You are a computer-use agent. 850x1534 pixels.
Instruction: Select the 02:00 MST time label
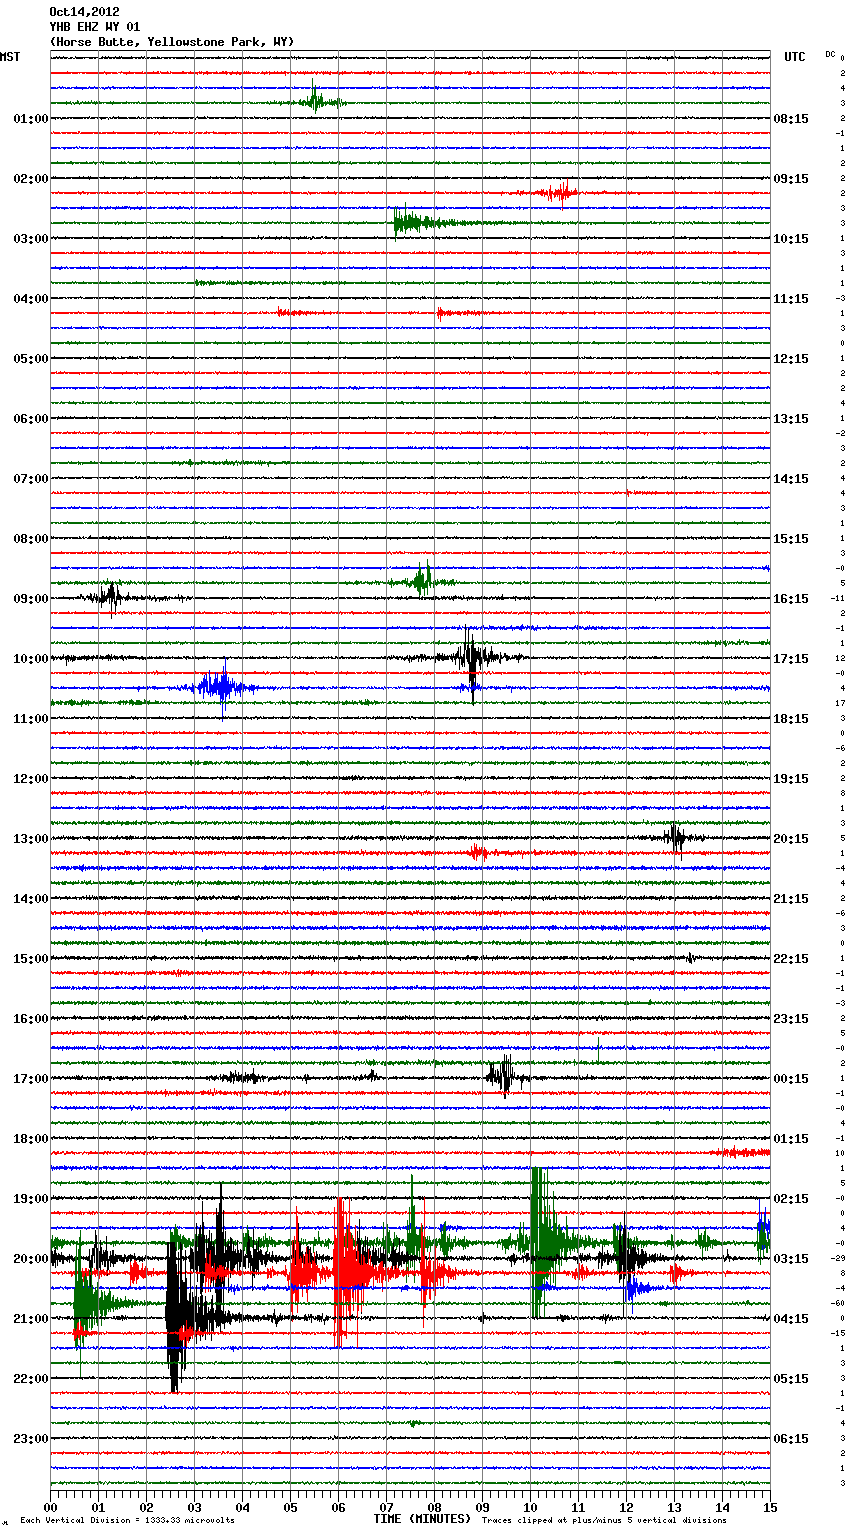[31, 179]
